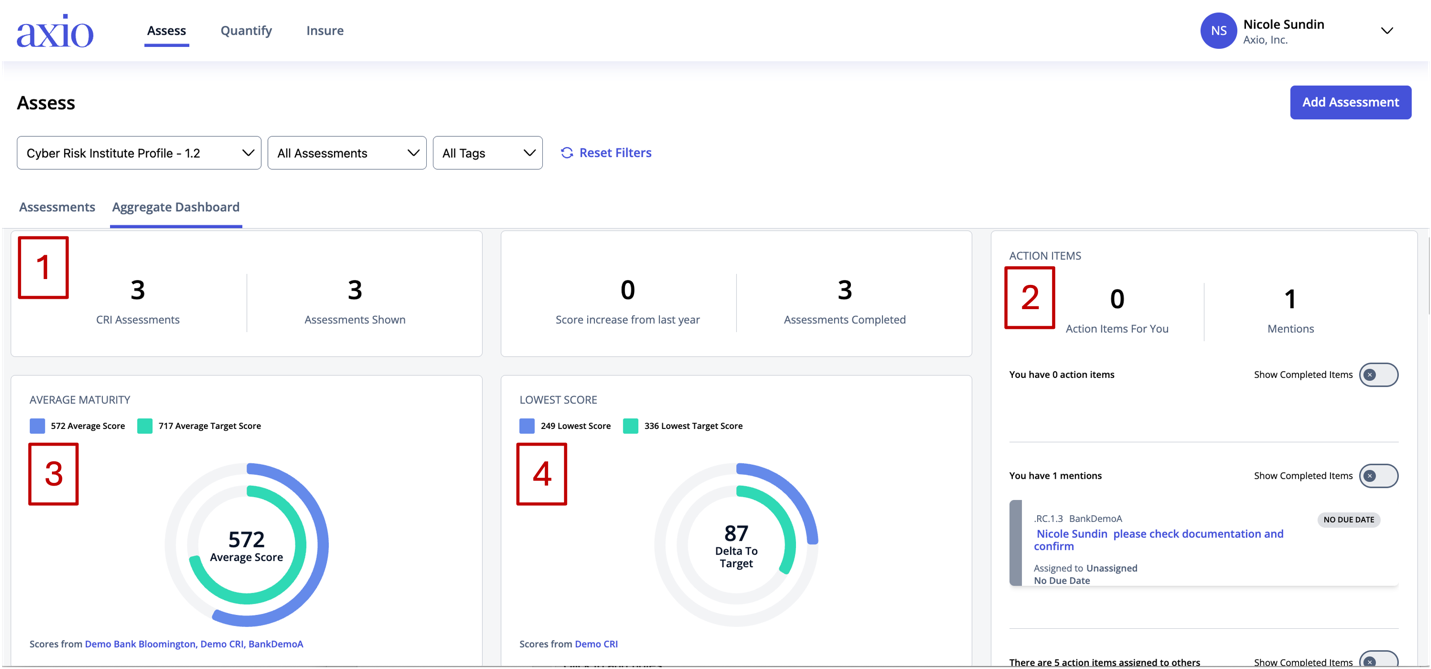1431x669 pixels.
Task: Click the blue Lowest Score legend square
Action: 527,426
